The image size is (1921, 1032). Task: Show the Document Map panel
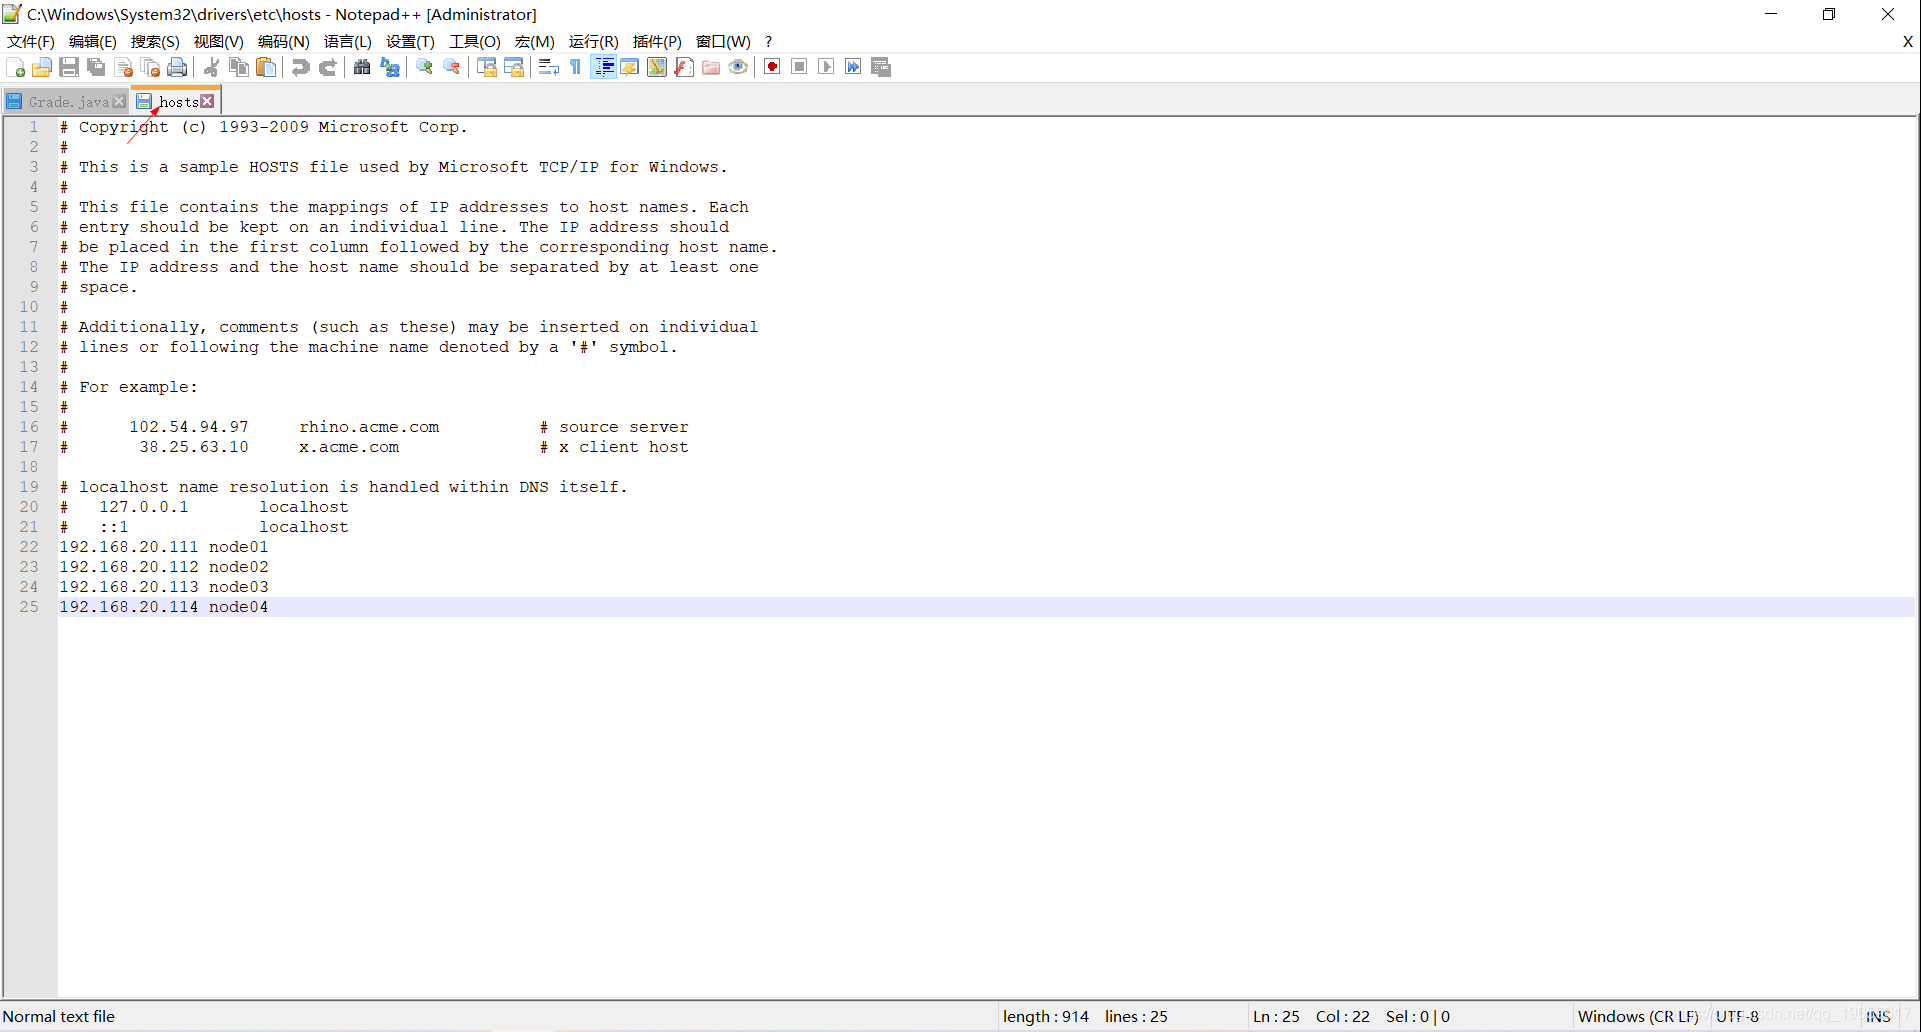[657, 67]
